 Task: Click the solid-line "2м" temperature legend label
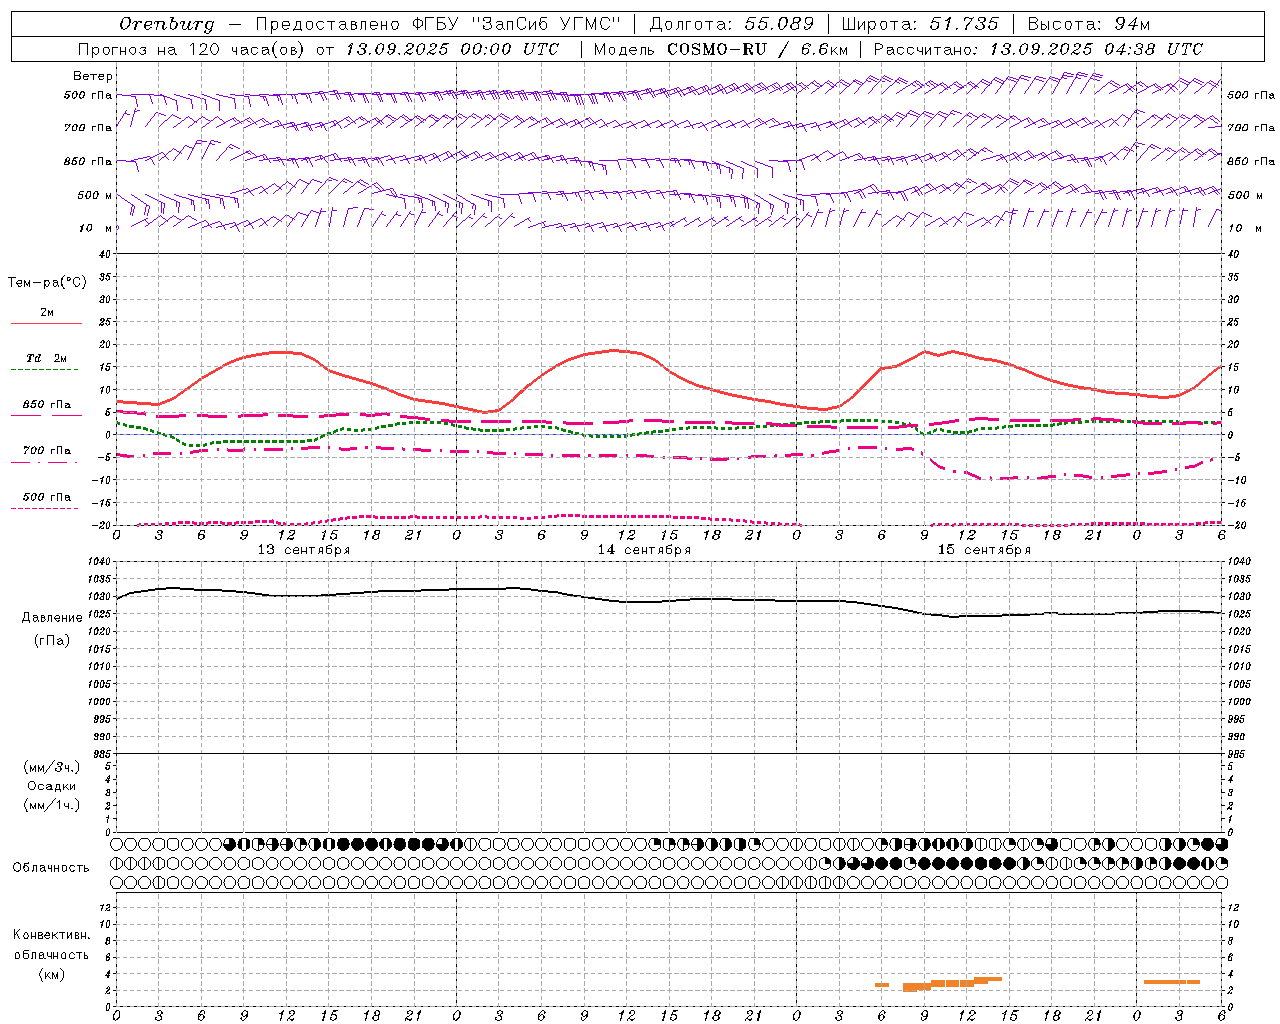tap(47, 313)
